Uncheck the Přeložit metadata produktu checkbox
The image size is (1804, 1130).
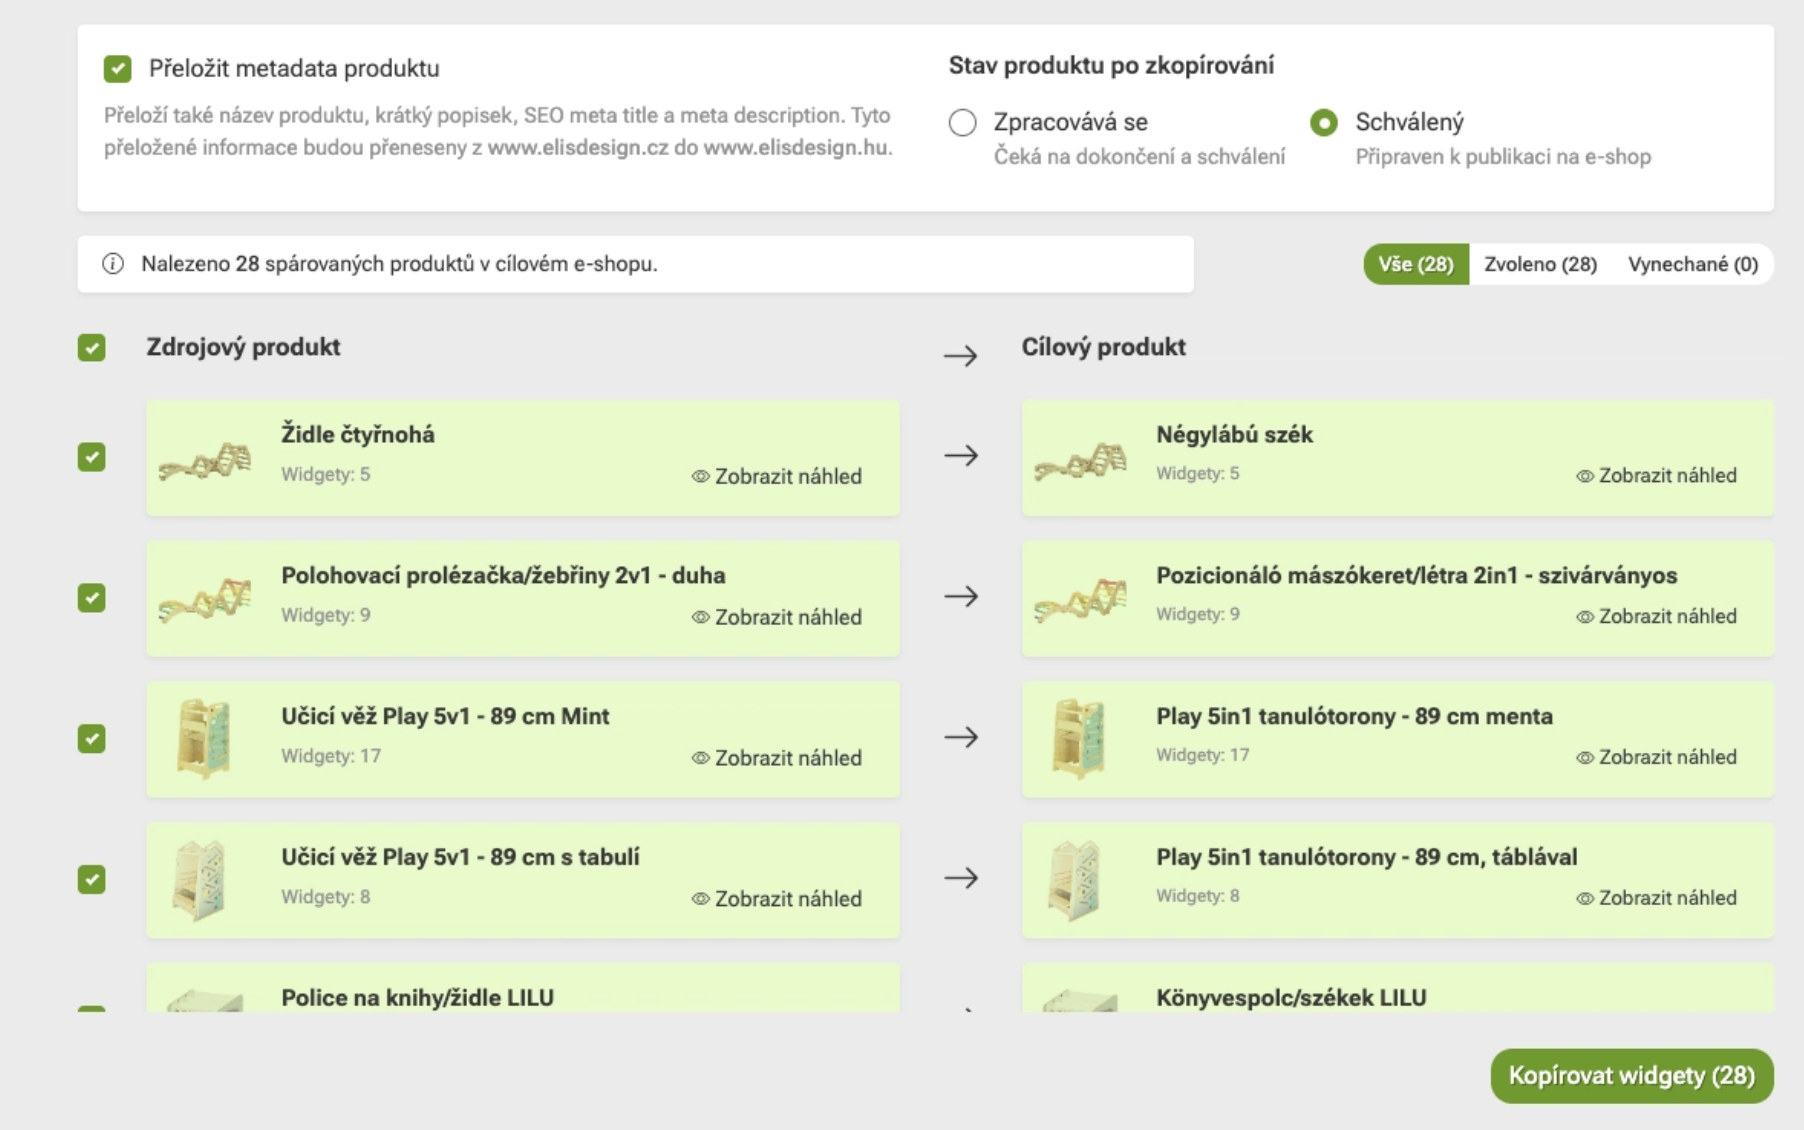(x=118, y=69)
